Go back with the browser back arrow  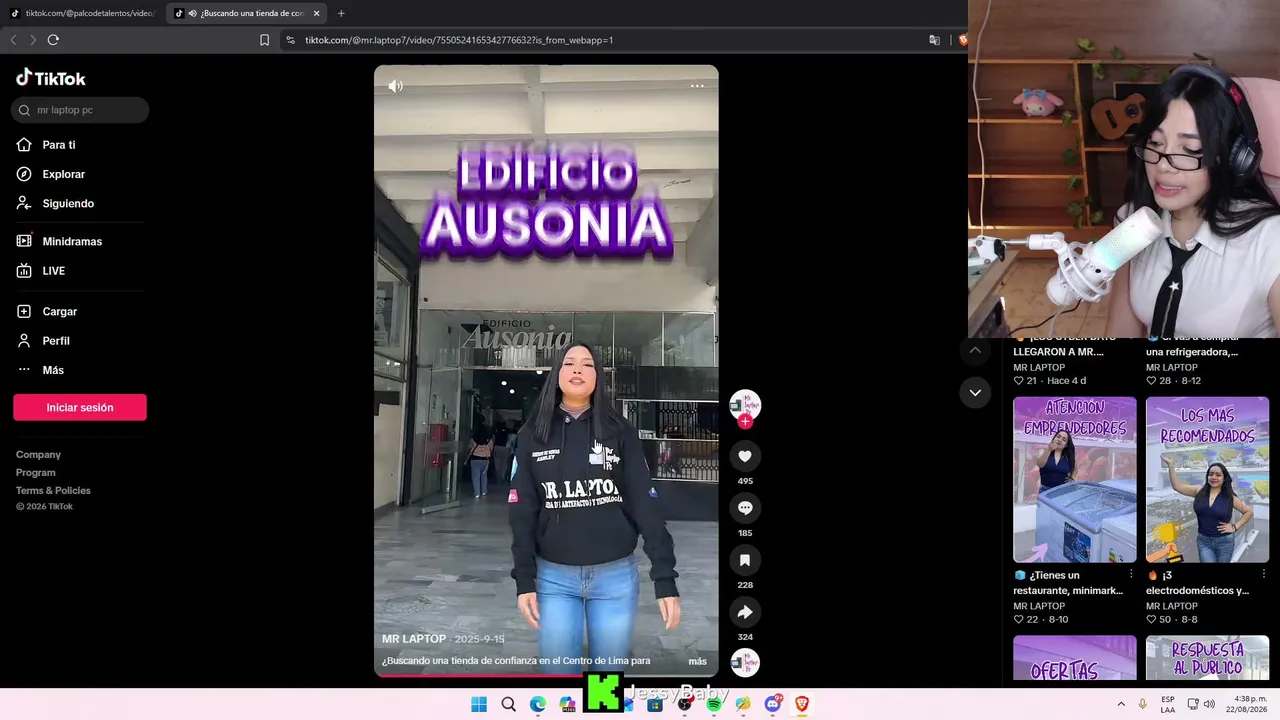pyautogui.click(x=13, y=40)
